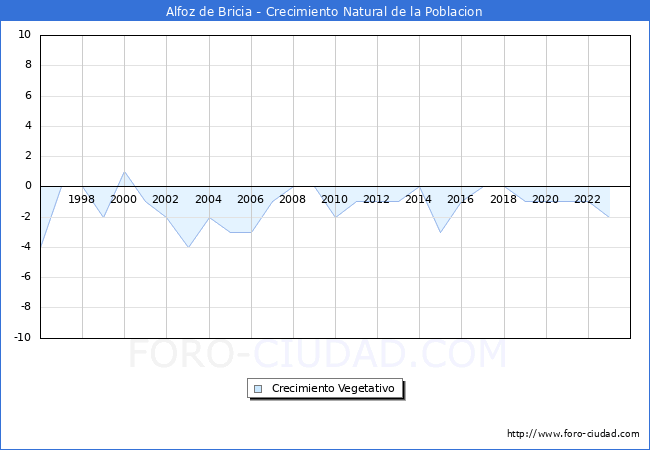Click the 2012 x-axis label

pos(376,199)
